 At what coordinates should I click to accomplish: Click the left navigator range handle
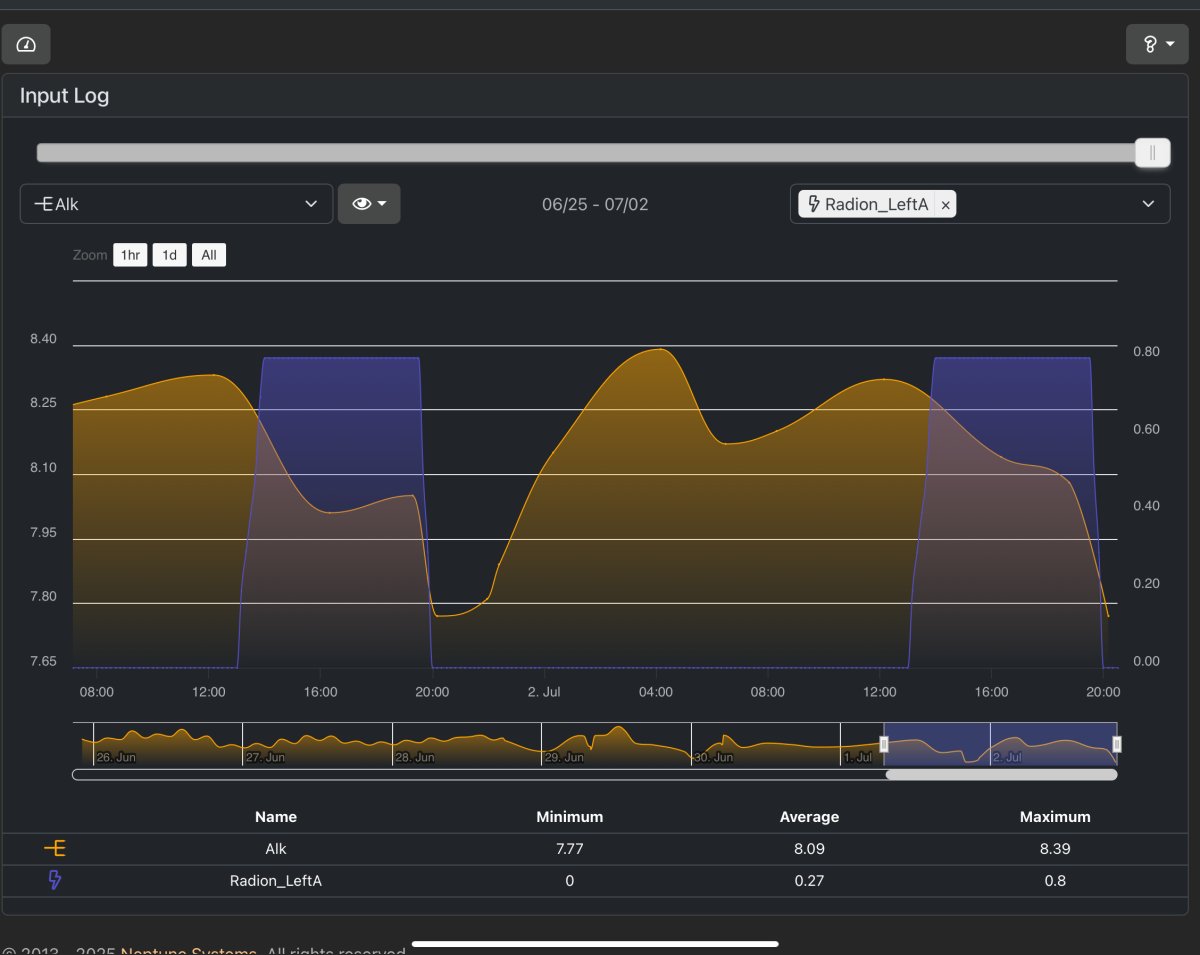(x=883, y=744)
